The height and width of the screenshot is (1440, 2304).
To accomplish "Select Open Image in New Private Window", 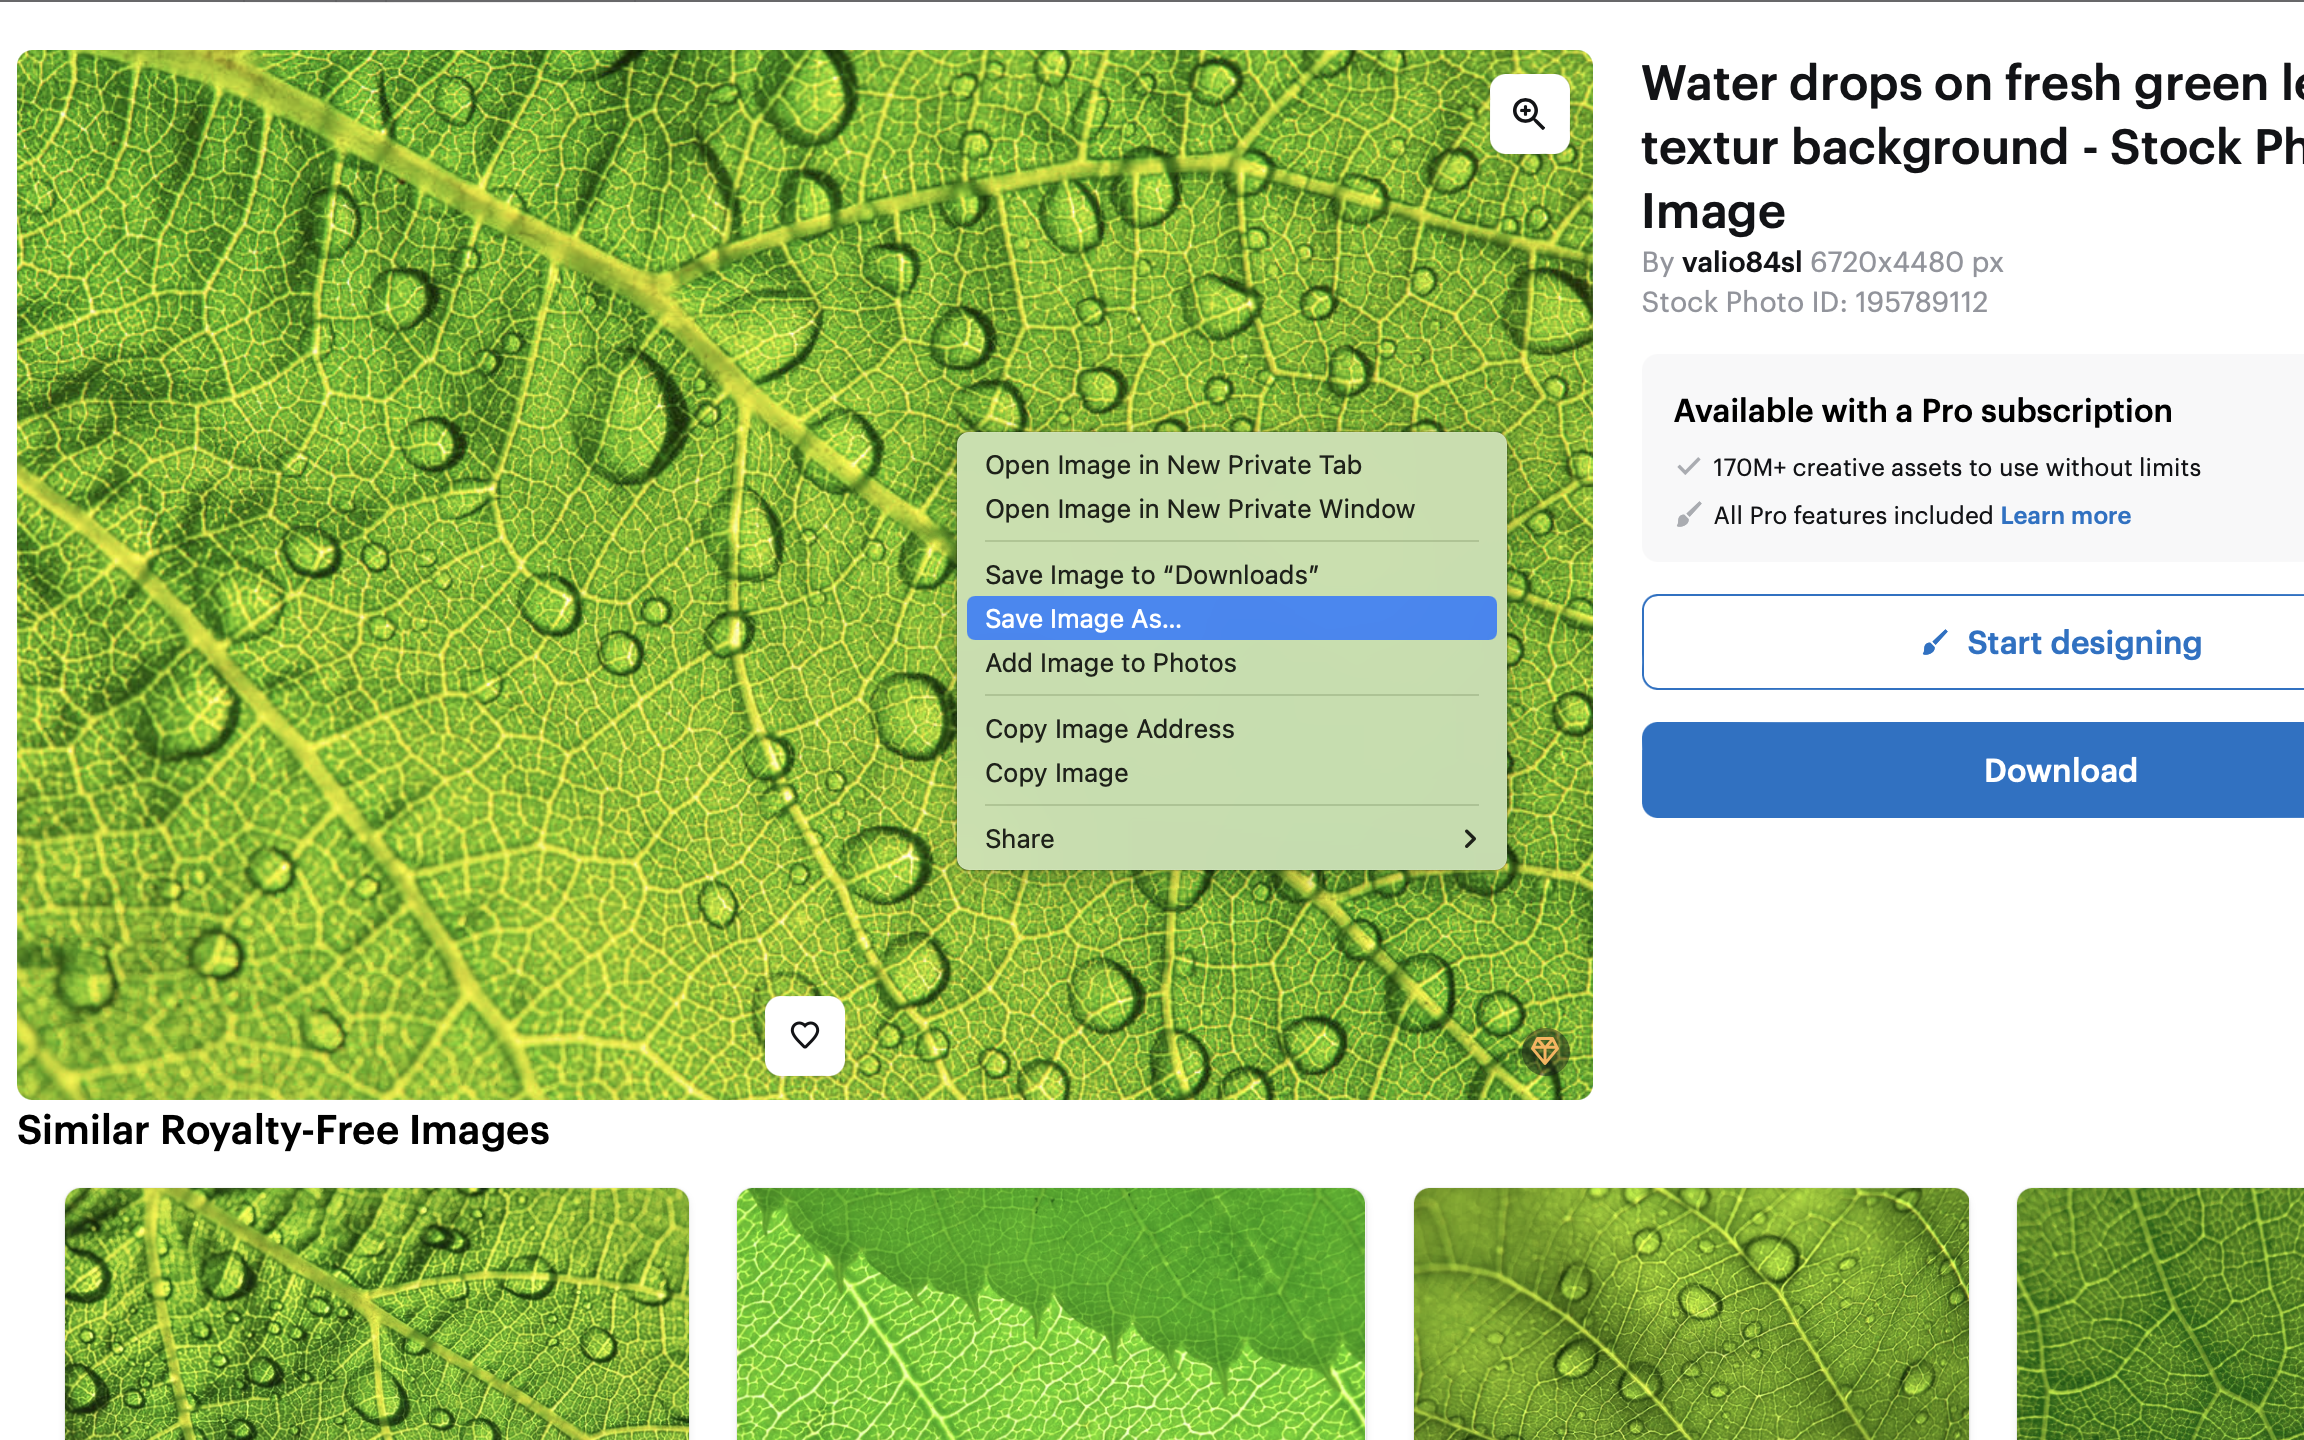I will [1231, 509].
